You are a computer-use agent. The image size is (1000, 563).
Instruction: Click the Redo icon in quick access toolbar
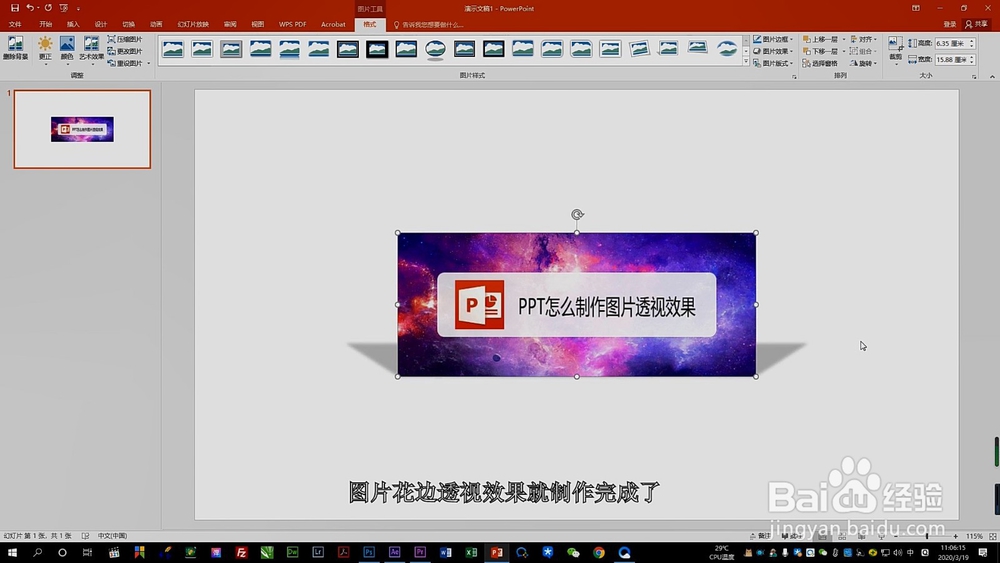coord(48,8)
